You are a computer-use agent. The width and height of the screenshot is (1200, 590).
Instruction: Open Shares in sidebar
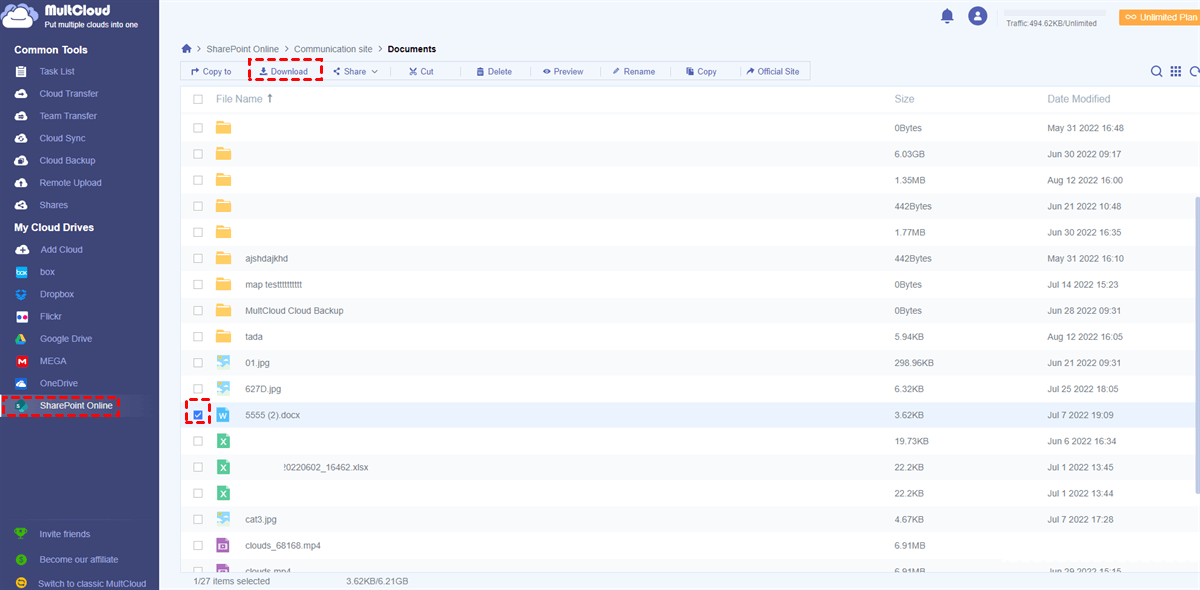tap(54, 205)
